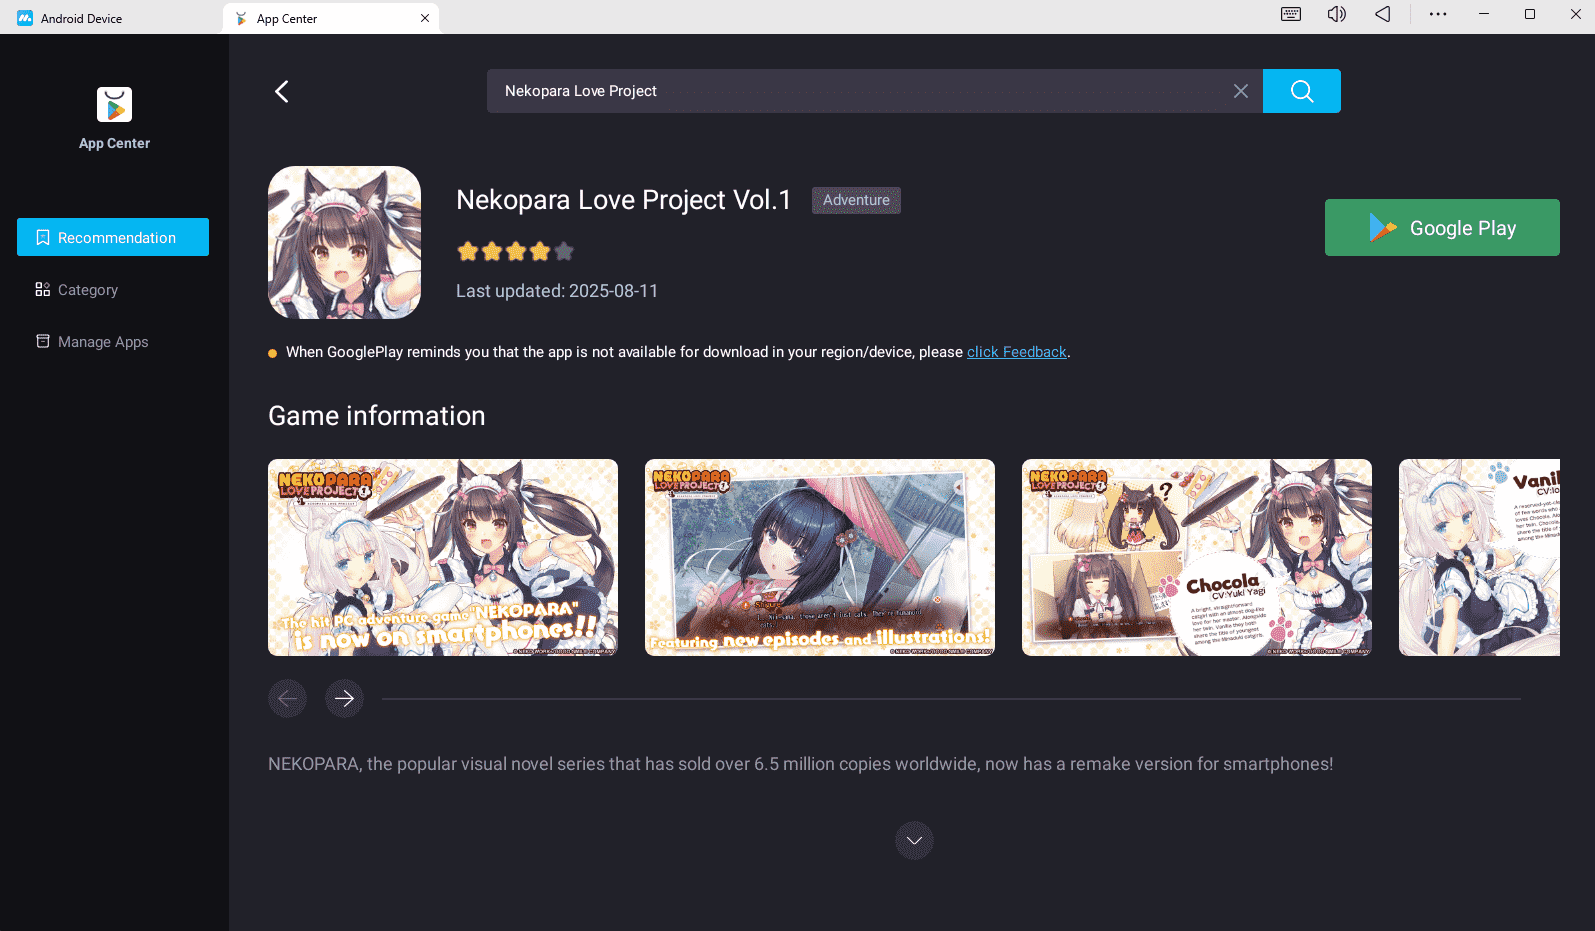
Task: Go back with the left chevron arrow
Action: [x=282, y=91]
